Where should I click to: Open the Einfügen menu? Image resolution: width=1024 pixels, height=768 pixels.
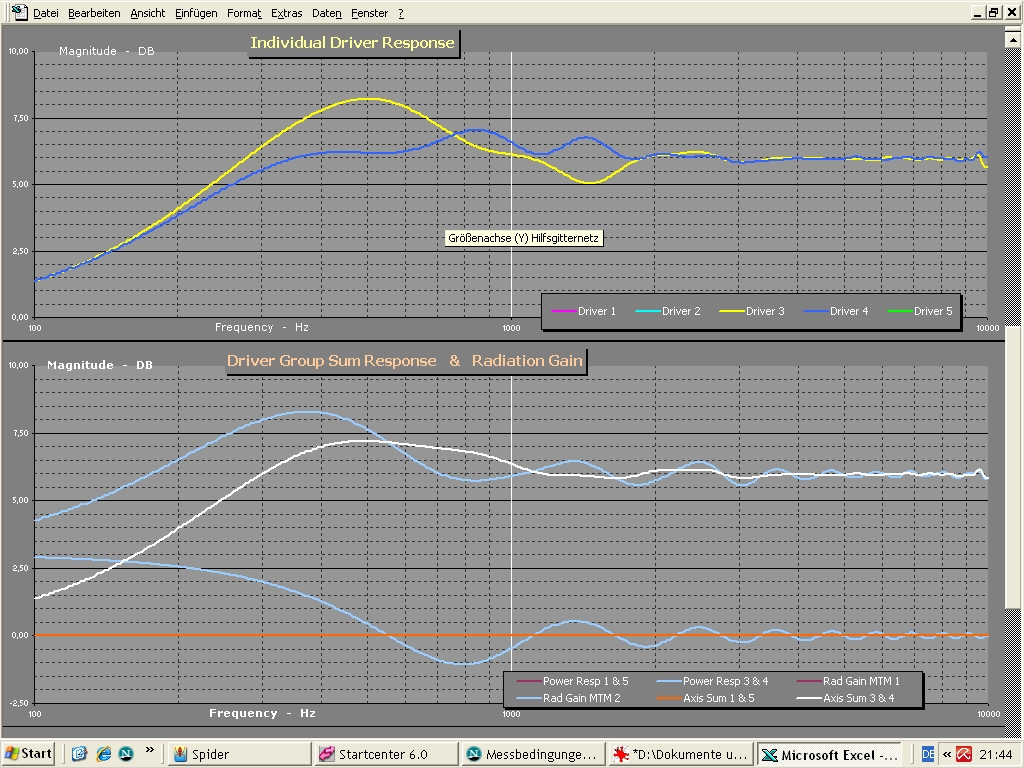[x=195, y=13]
